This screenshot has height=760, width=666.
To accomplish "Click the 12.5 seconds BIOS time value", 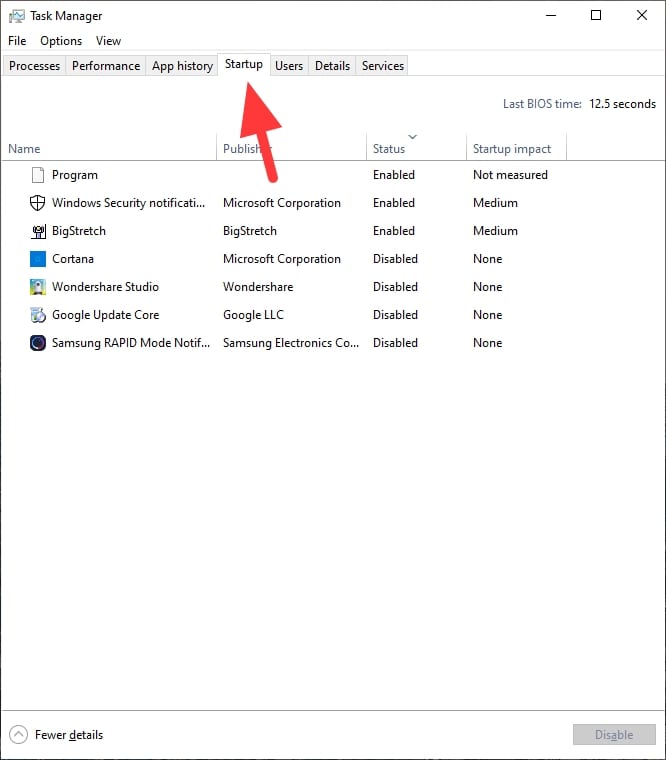I will click(x=622, y=104).
